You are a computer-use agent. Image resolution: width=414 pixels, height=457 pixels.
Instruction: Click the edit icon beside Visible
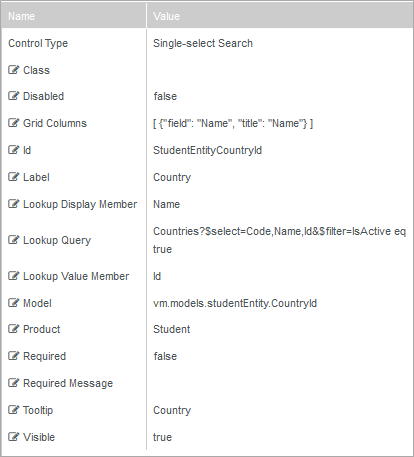click(x=13, y=437)
